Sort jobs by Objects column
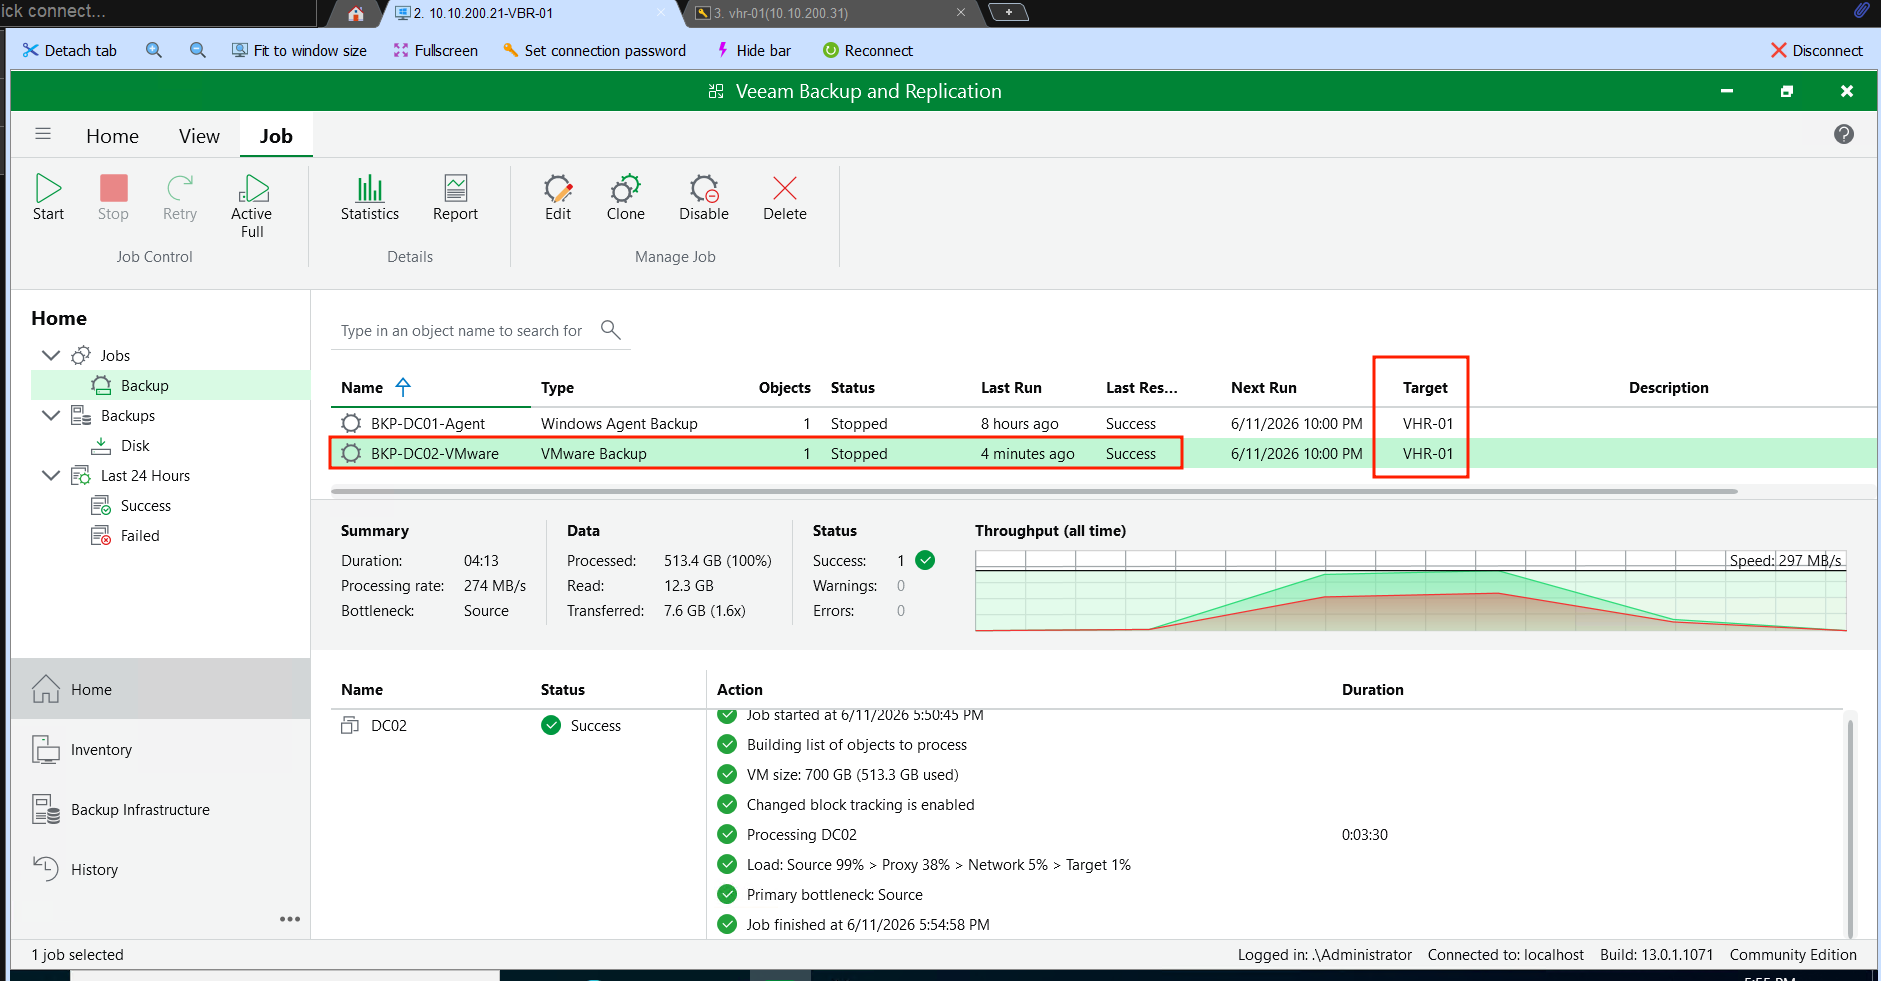The image size is (1881, 981). click(x=784, y=387)
